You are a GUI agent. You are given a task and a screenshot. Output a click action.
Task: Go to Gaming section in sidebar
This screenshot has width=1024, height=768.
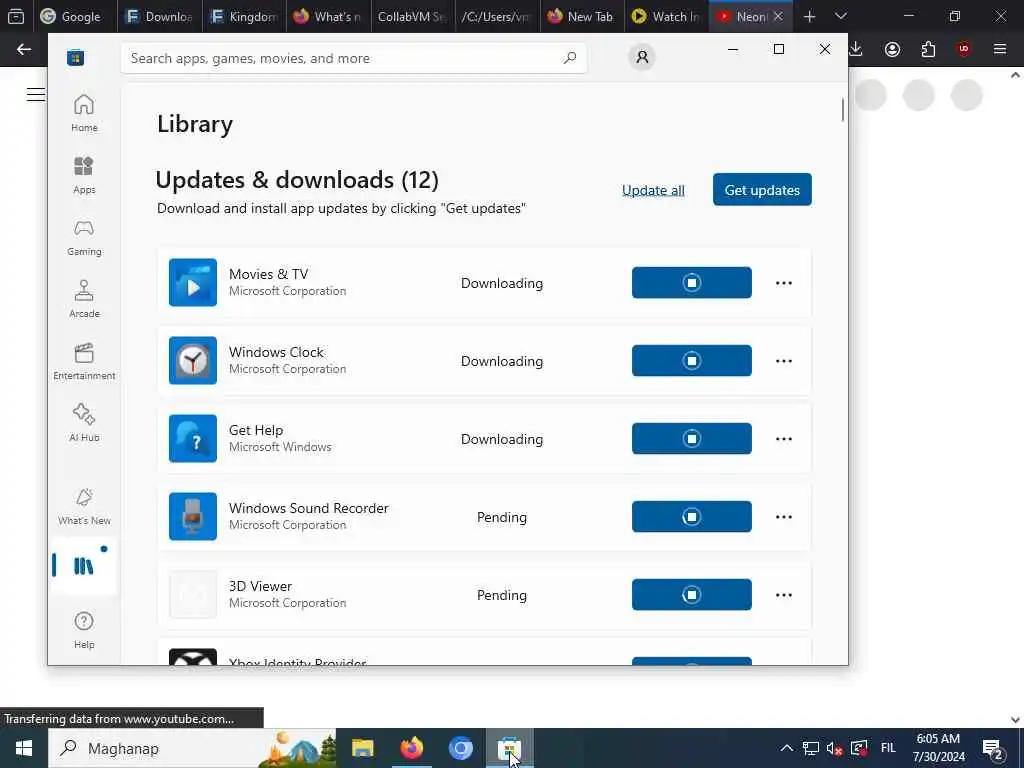click(84, 237)
